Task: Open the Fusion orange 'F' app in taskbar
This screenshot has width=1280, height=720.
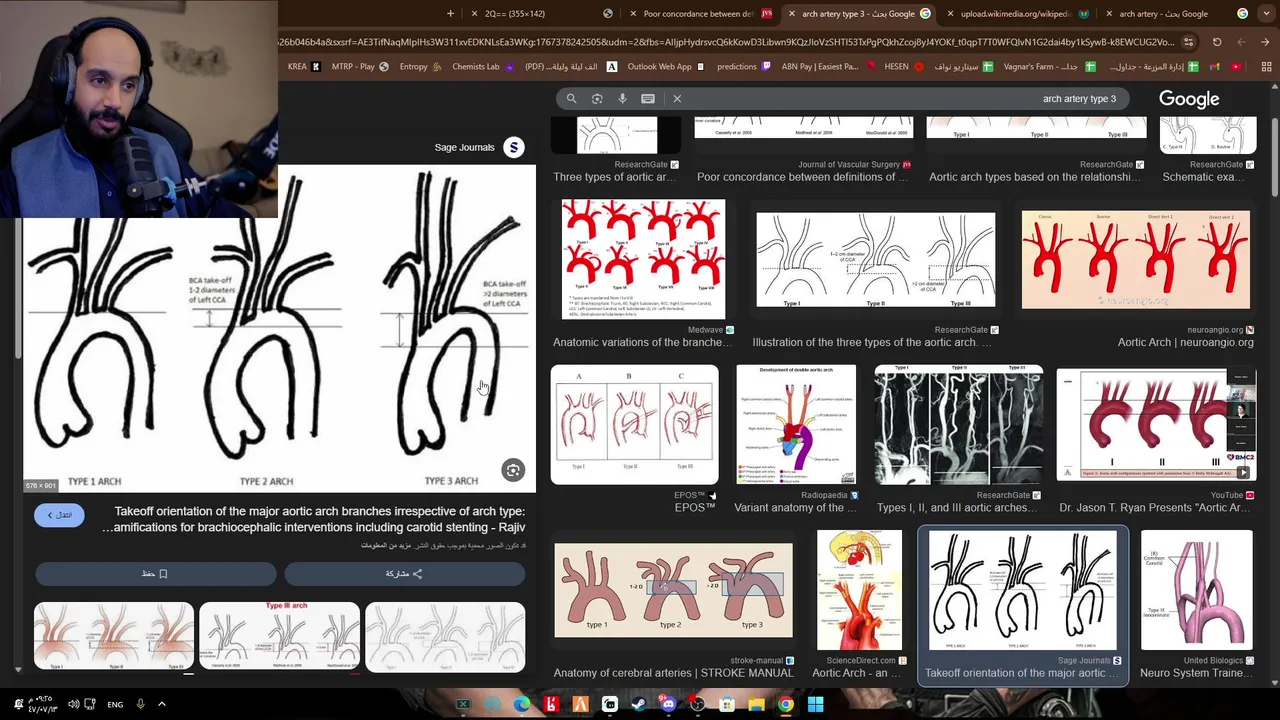Action: coord(580,704)
